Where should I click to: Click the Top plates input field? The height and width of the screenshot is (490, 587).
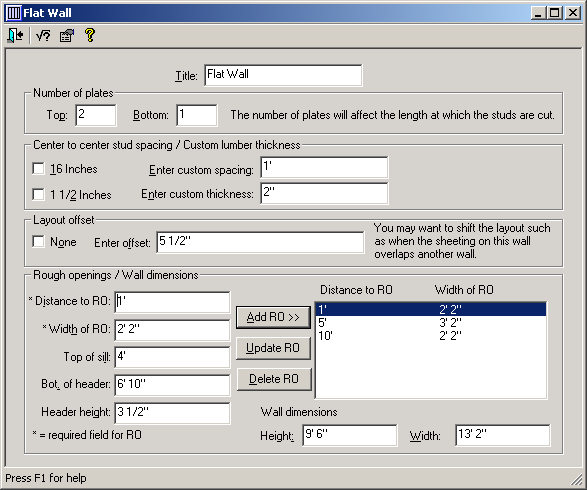tap(96, 115)
